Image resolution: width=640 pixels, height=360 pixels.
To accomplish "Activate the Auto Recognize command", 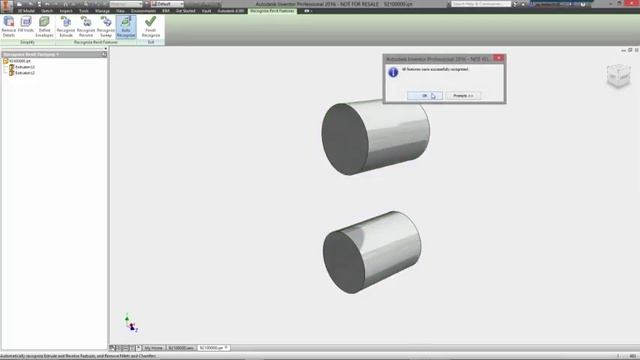I will pyautogui.click(x=126, y=27).
